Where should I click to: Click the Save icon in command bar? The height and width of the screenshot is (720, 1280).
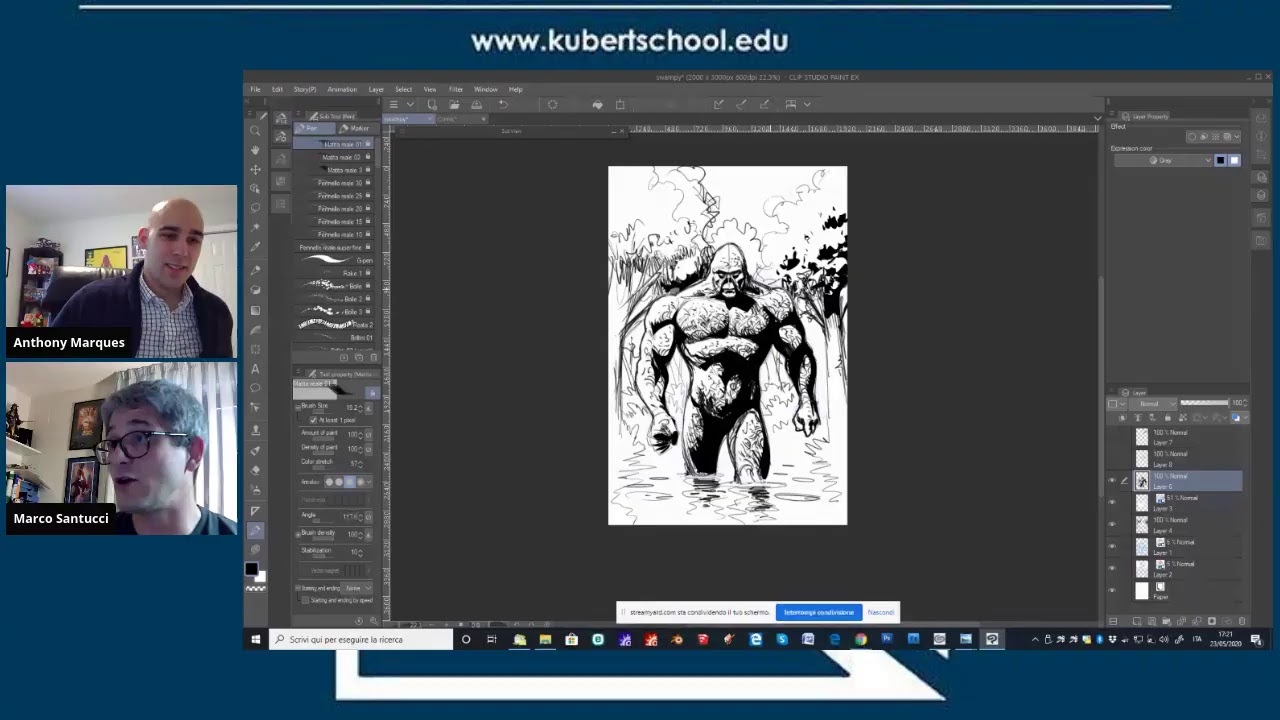(x=476, y=105)
